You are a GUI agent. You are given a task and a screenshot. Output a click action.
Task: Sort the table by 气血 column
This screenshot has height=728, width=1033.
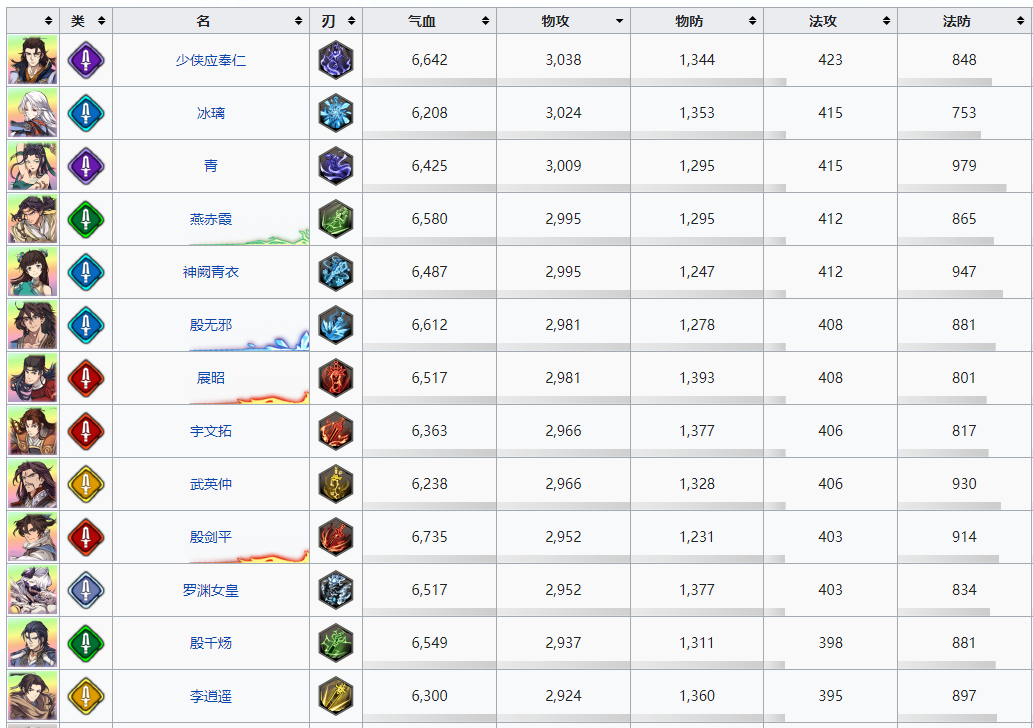429,20
